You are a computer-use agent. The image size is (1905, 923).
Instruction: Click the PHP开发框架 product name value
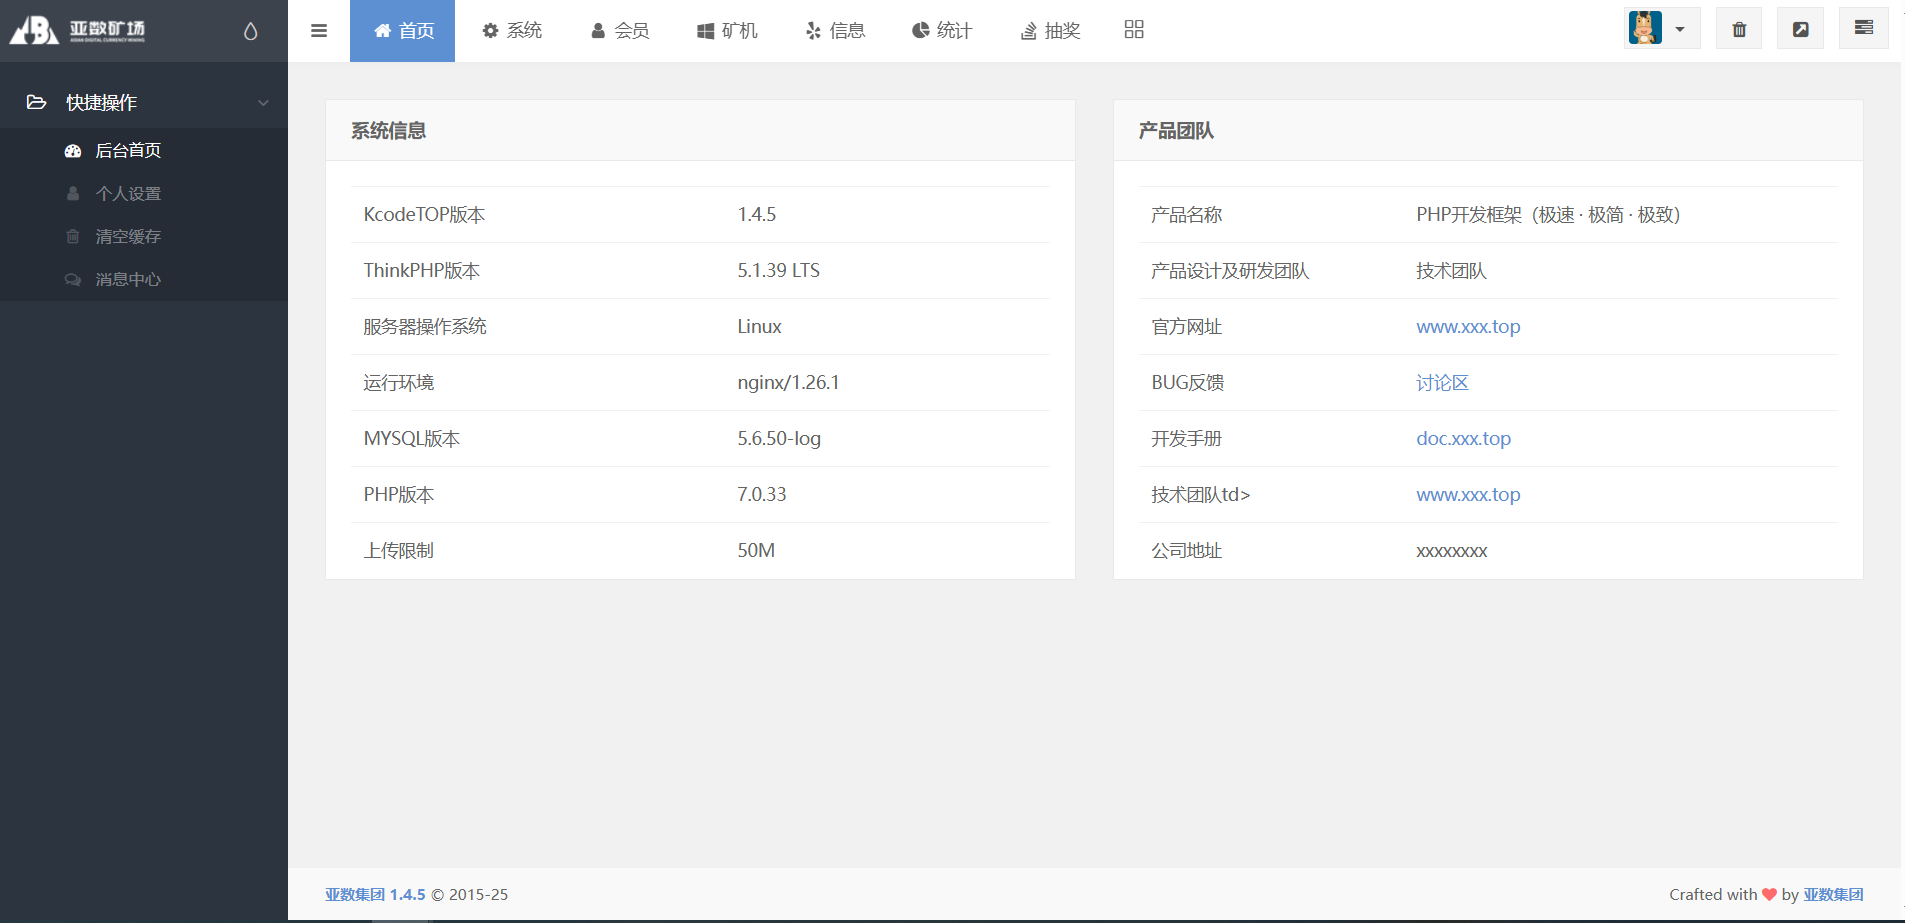(1548, 215)
